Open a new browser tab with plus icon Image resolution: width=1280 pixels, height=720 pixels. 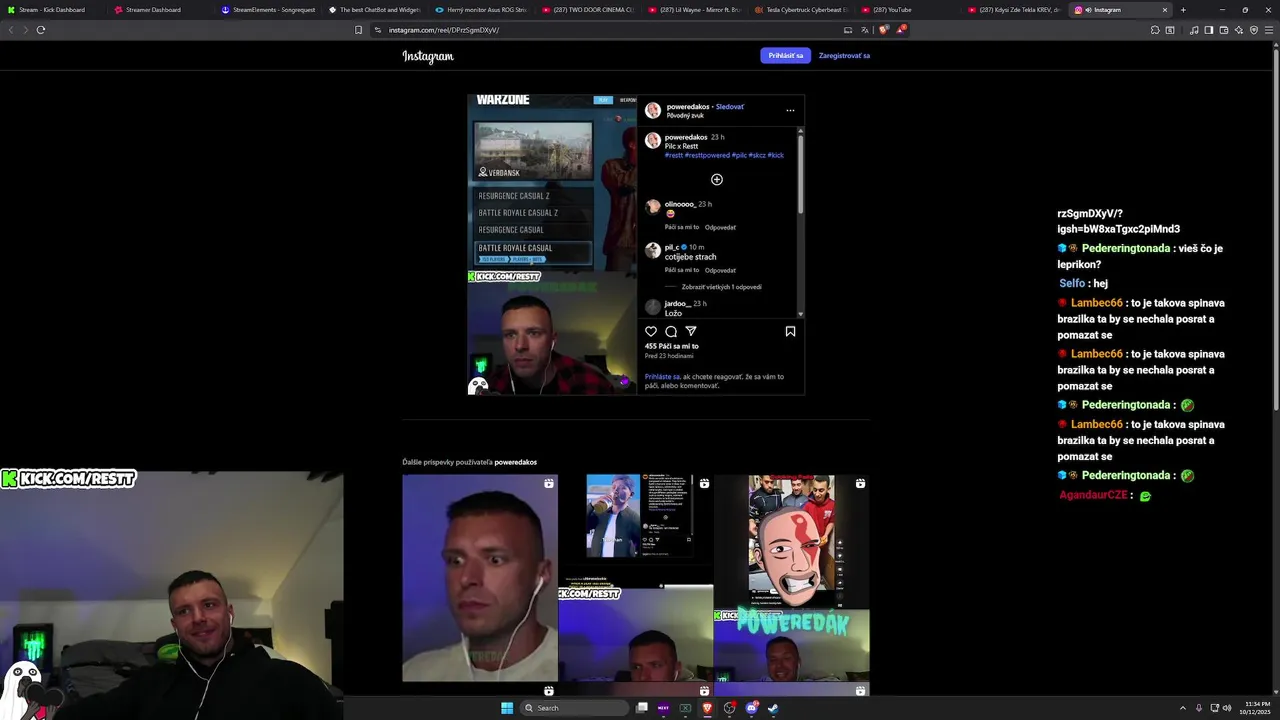[1183, 10]
